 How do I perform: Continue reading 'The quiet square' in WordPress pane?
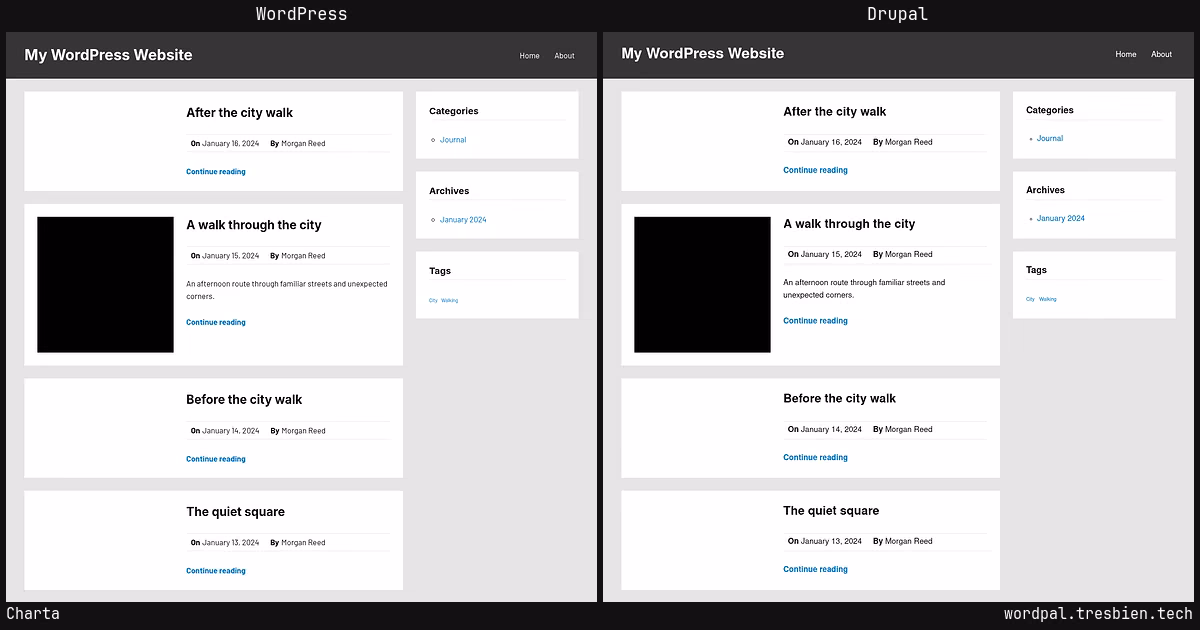coord(215,572)
